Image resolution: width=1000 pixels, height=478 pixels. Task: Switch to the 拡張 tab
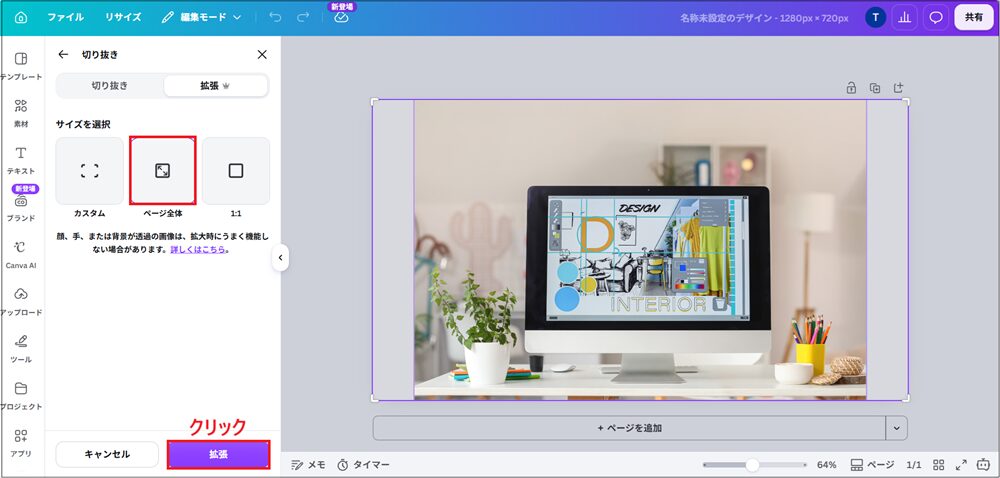tap(215, 85)
